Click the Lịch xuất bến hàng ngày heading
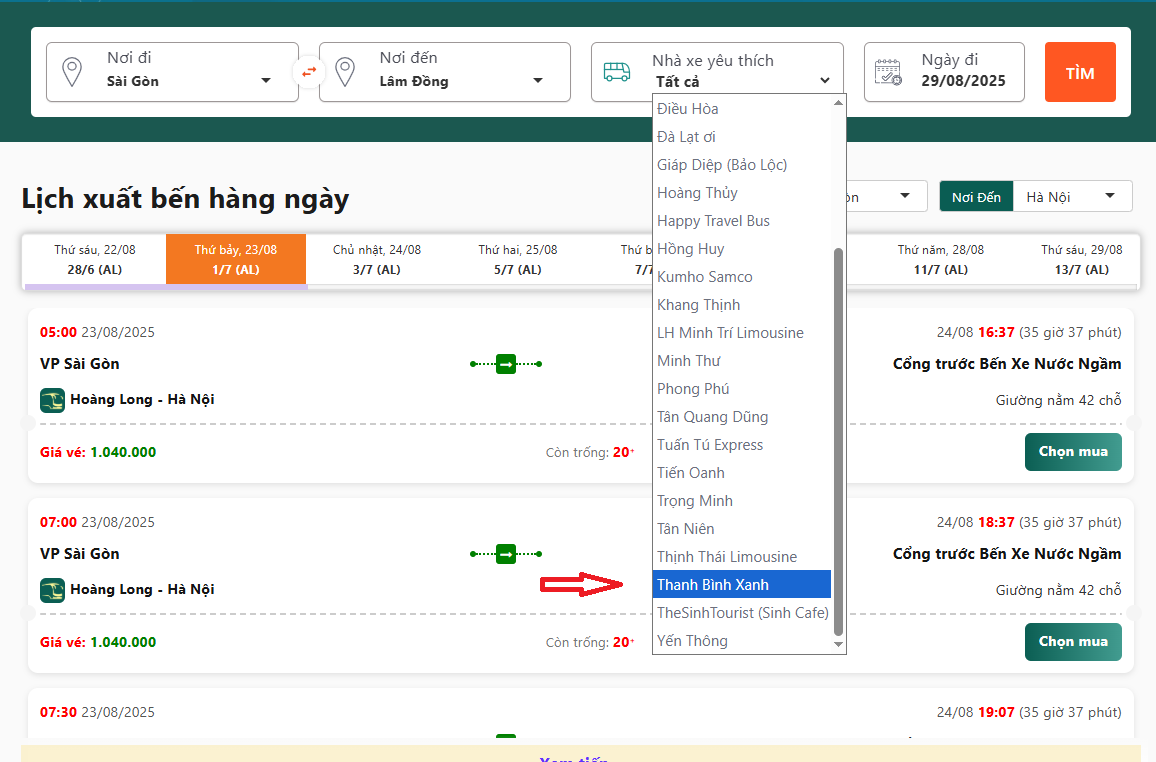 (185, 199)
